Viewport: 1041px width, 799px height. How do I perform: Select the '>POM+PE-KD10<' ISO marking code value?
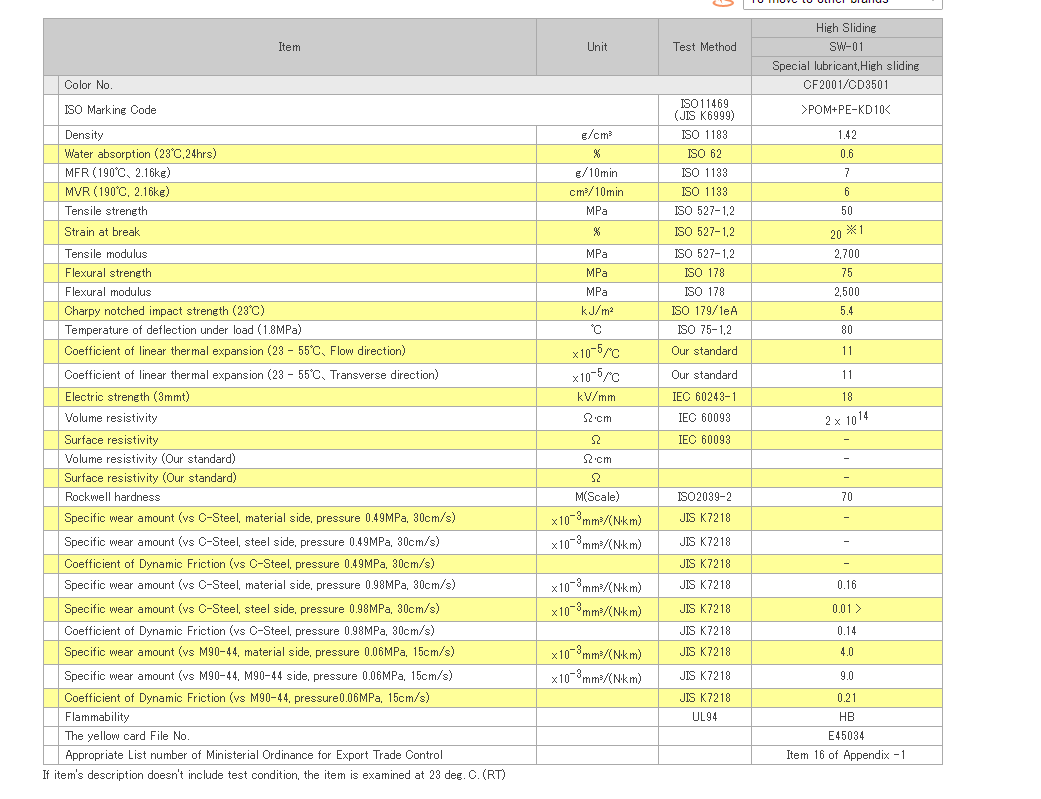pyautogui.click(x=846, y=110)
